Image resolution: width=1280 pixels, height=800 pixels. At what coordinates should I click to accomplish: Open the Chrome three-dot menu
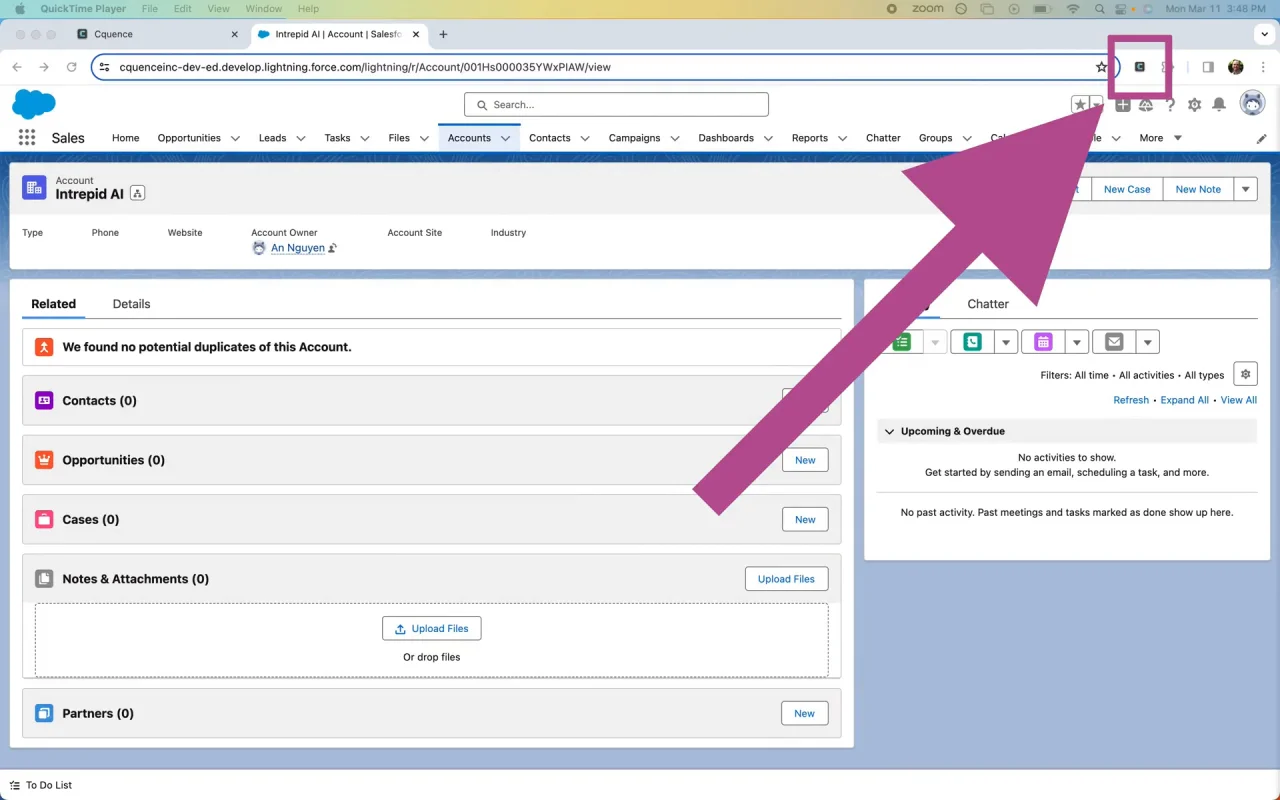coord(1263,67)
